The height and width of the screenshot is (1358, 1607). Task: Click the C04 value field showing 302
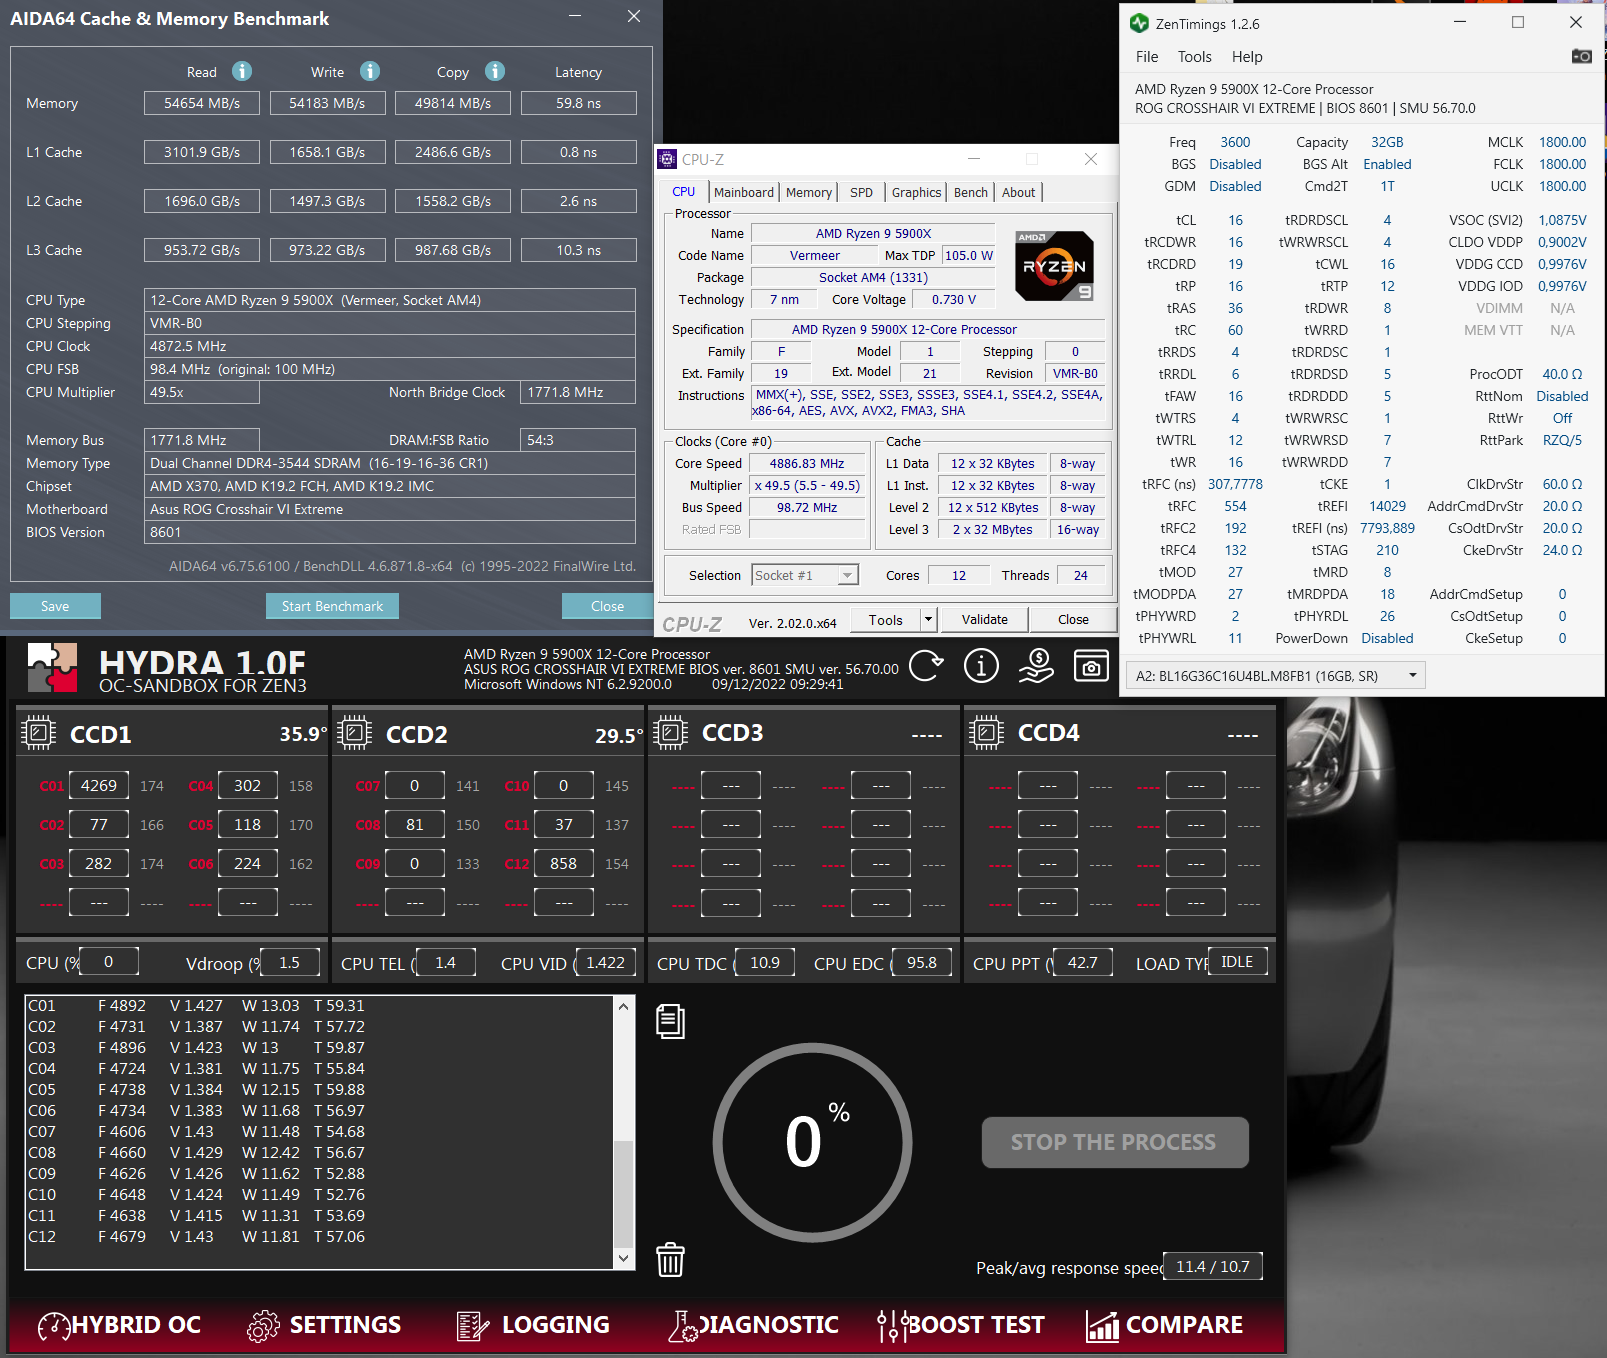(x=248, y=786)
